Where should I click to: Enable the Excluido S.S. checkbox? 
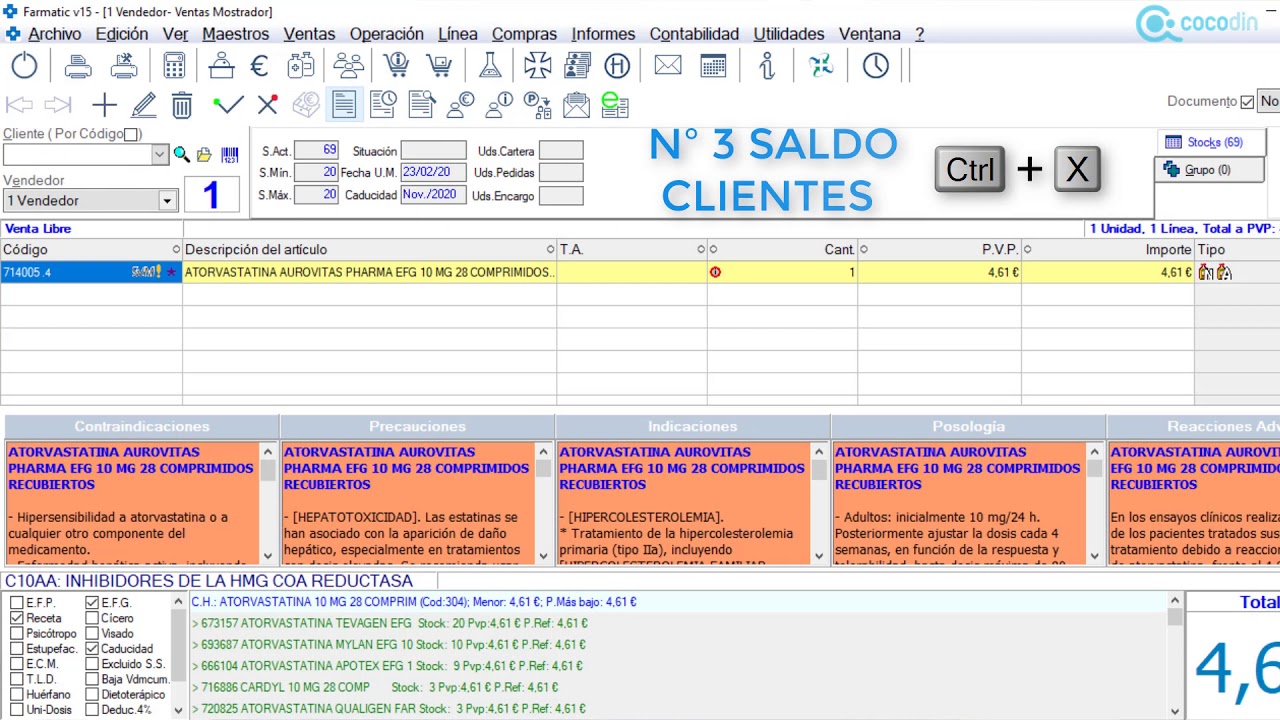point(92,664)
